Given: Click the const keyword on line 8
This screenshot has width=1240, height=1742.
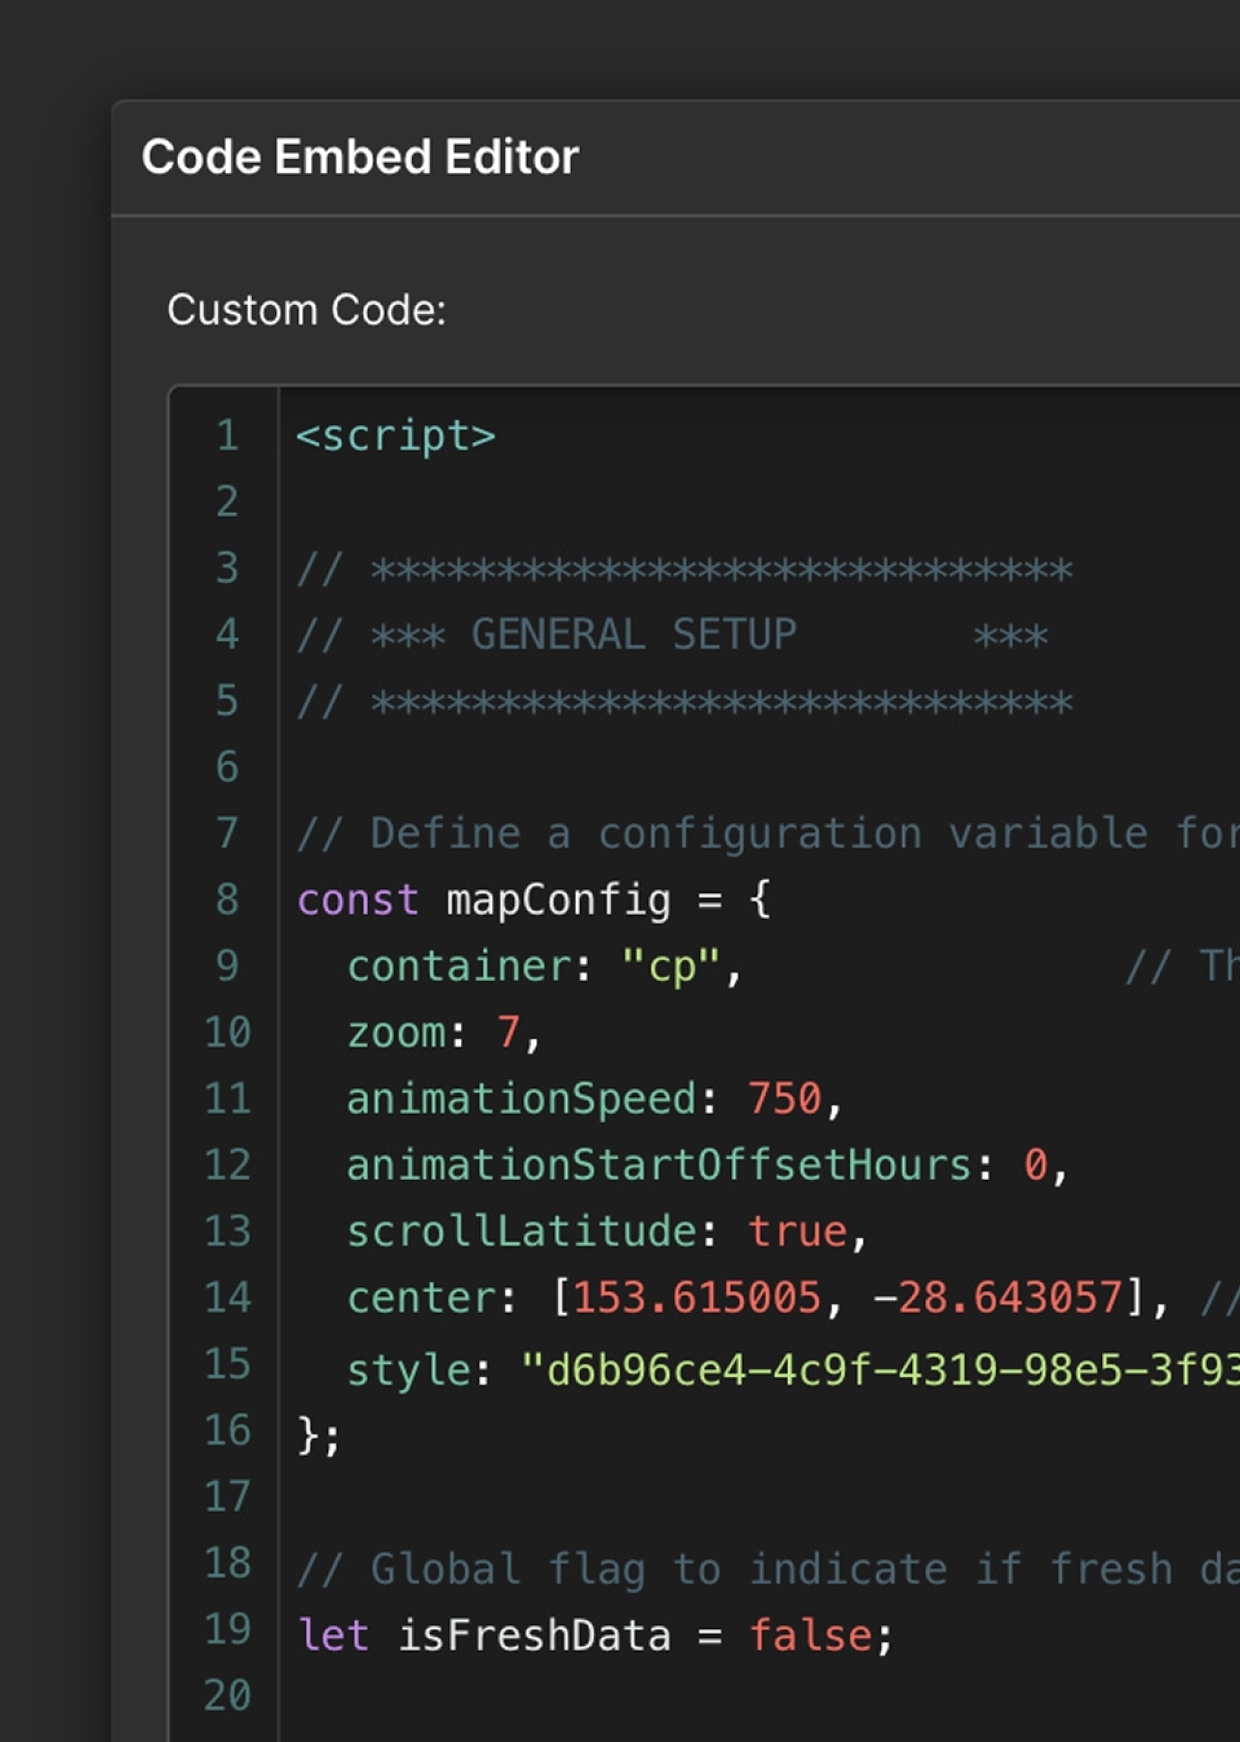Looking at the screenshot, I should click(358, 900).
